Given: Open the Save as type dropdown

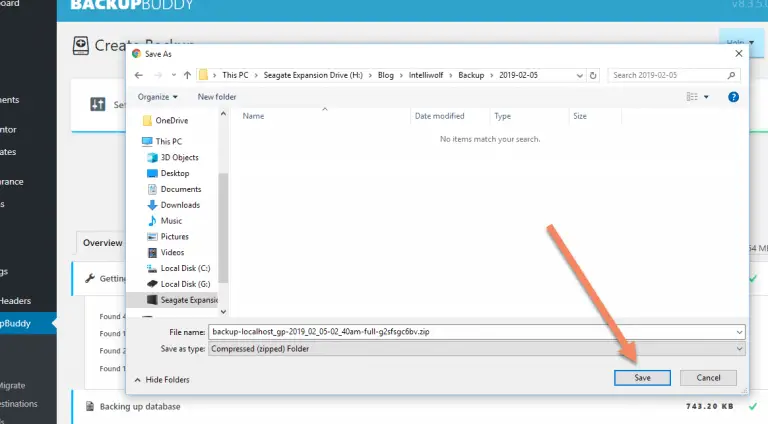Looking at the screenshot, I should point(477,349).
